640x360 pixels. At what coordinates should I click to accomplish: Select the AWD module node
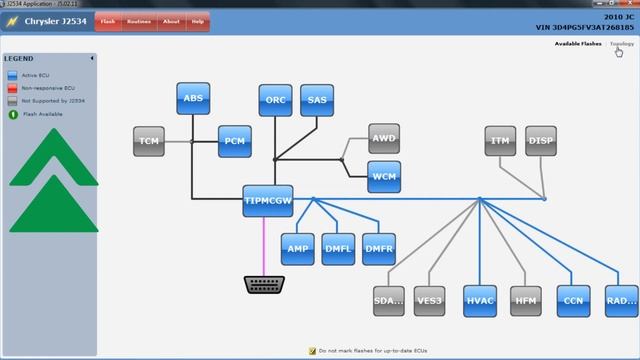(x=384, y=138)
